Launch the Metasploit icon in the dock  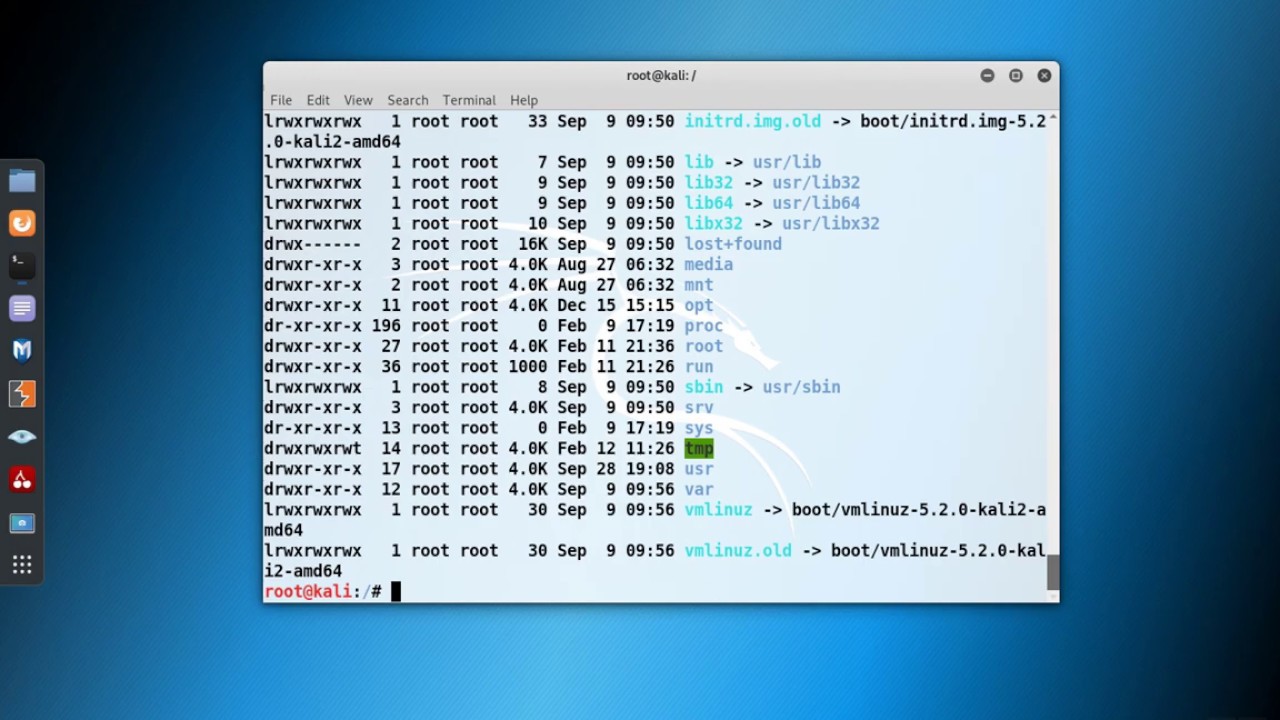[22, 350]
